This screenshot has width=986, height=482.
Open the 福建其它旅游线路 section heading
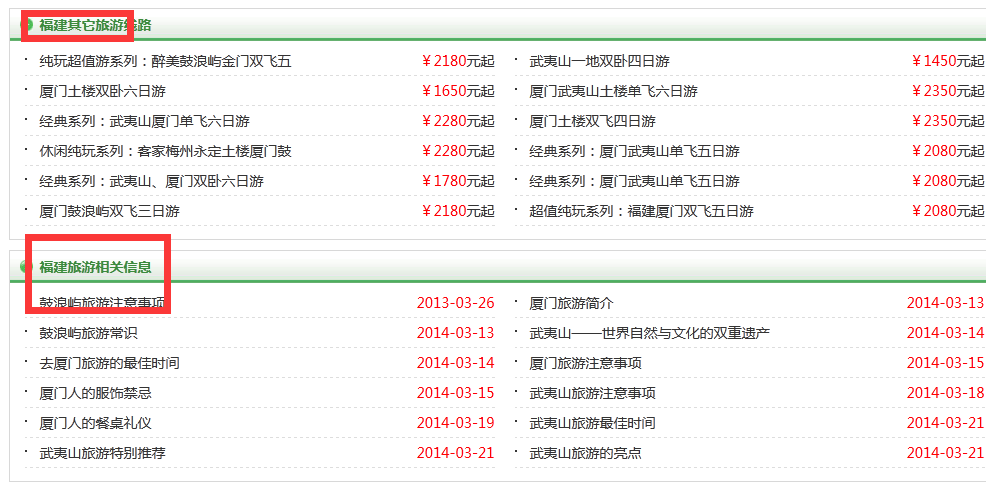point(95,25)
